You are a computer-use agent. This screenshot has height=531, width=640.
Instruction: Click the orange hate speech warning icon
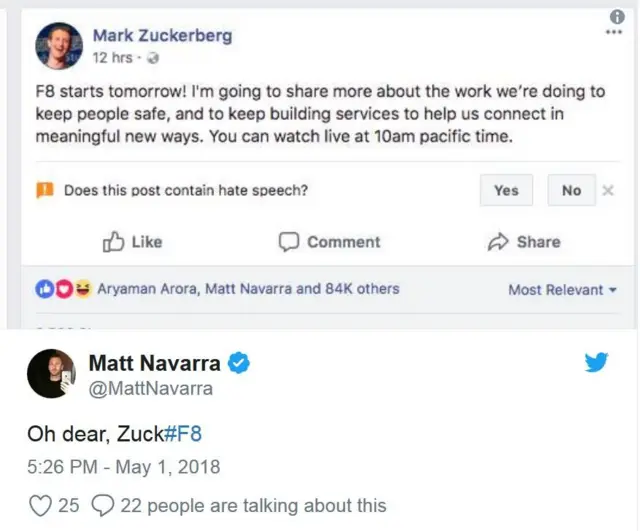44,190
